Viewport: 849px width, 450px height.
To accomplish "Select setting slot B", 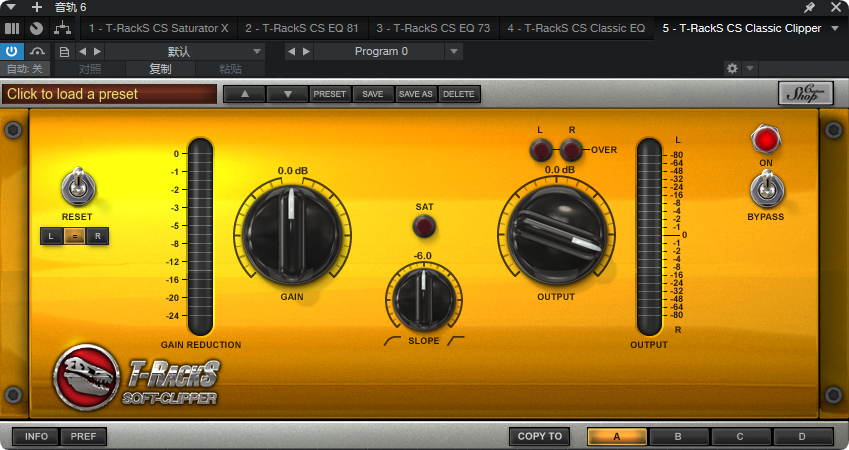I will [x=678, y=436].
